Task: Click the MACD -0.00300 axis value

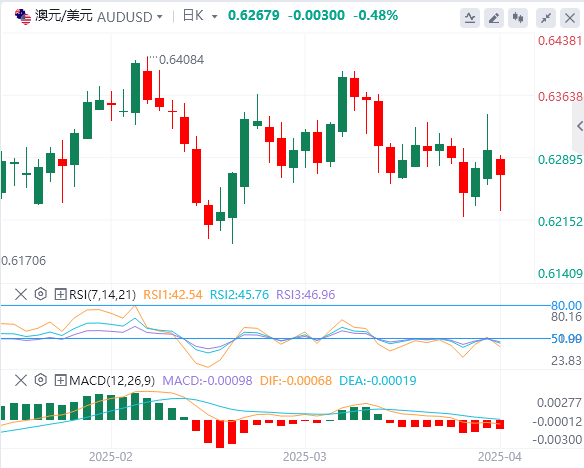Action: click(x=557, y=440)
